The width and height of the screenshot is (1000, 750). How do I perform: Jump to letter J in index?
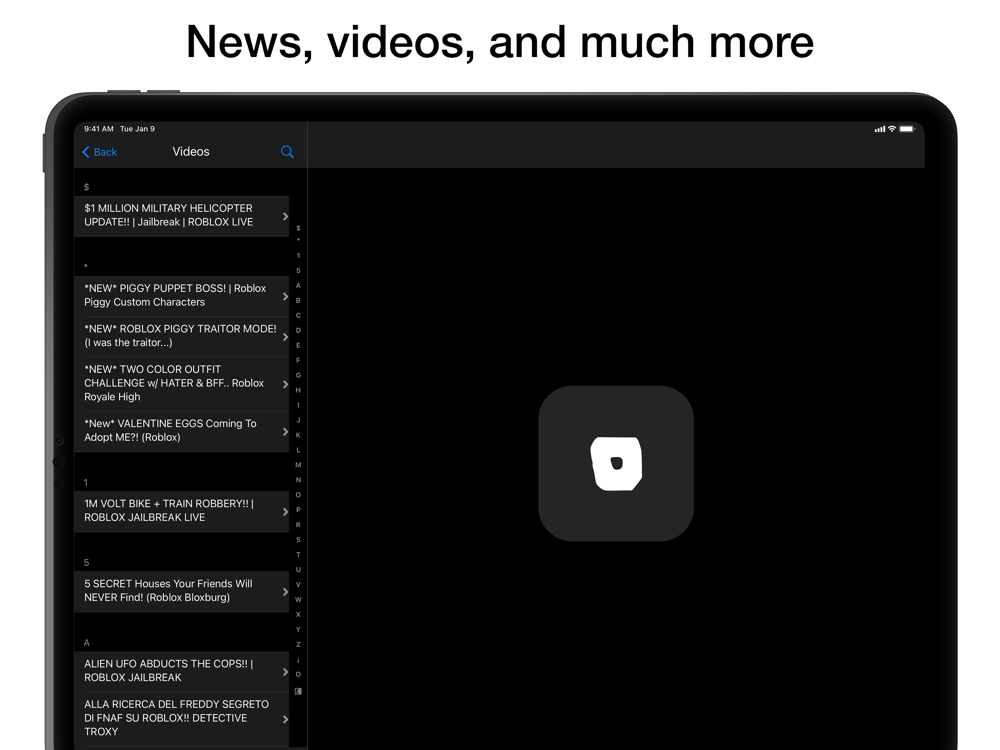(298, 420)
